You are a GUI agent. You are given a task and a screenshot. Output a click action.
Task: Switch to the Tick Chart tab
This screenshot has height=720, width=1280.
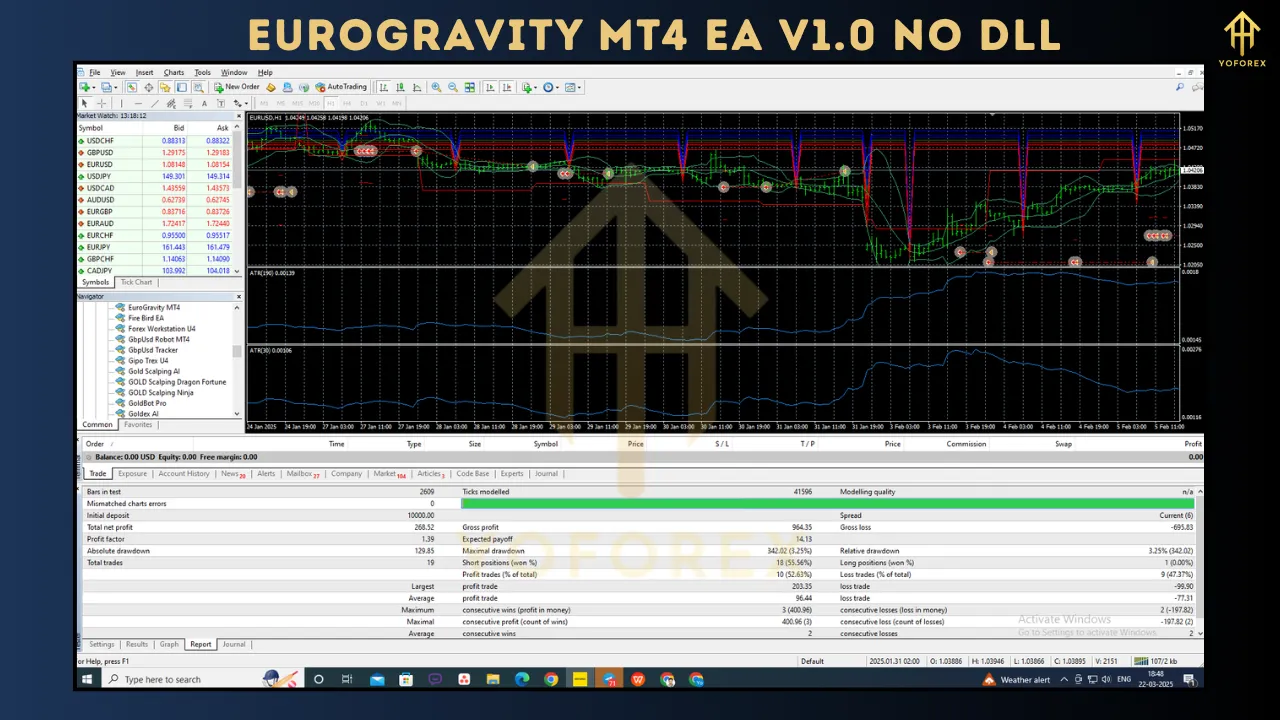pyautogui.click(x=137, y=283)
